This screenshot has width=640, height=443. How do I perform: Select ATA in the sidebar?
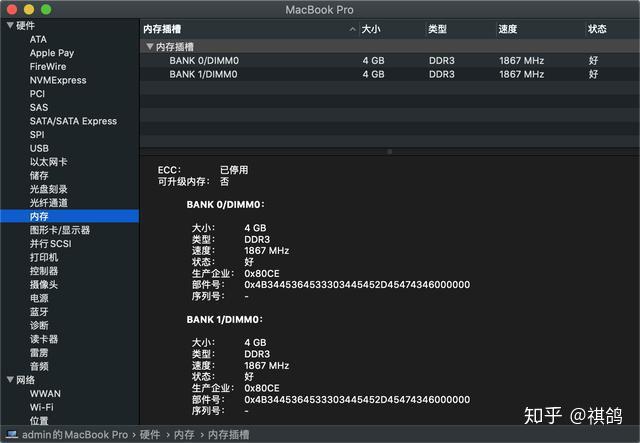tap(38, 39)
